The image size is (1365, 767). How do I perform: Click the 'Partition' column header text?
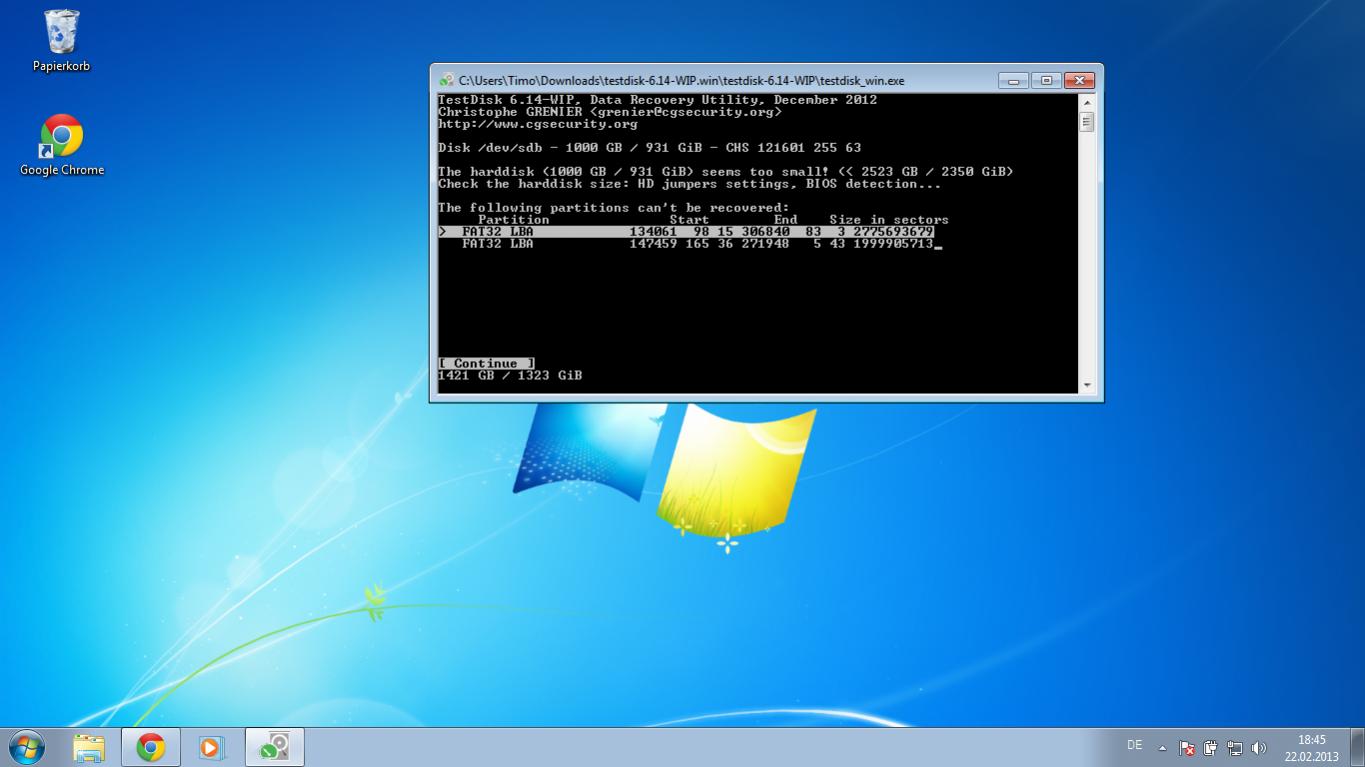click(514, 220)
